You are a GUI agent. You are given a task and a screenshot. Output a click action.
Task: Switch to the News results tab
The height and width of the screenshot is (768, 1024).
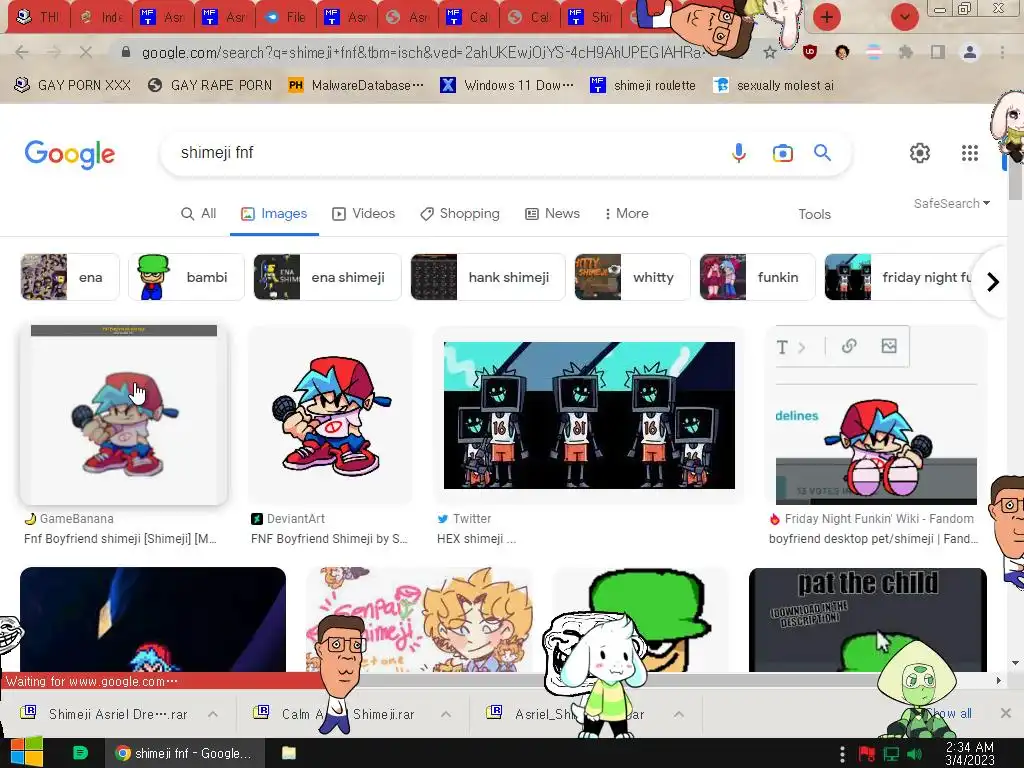click(x=552, y=214)
